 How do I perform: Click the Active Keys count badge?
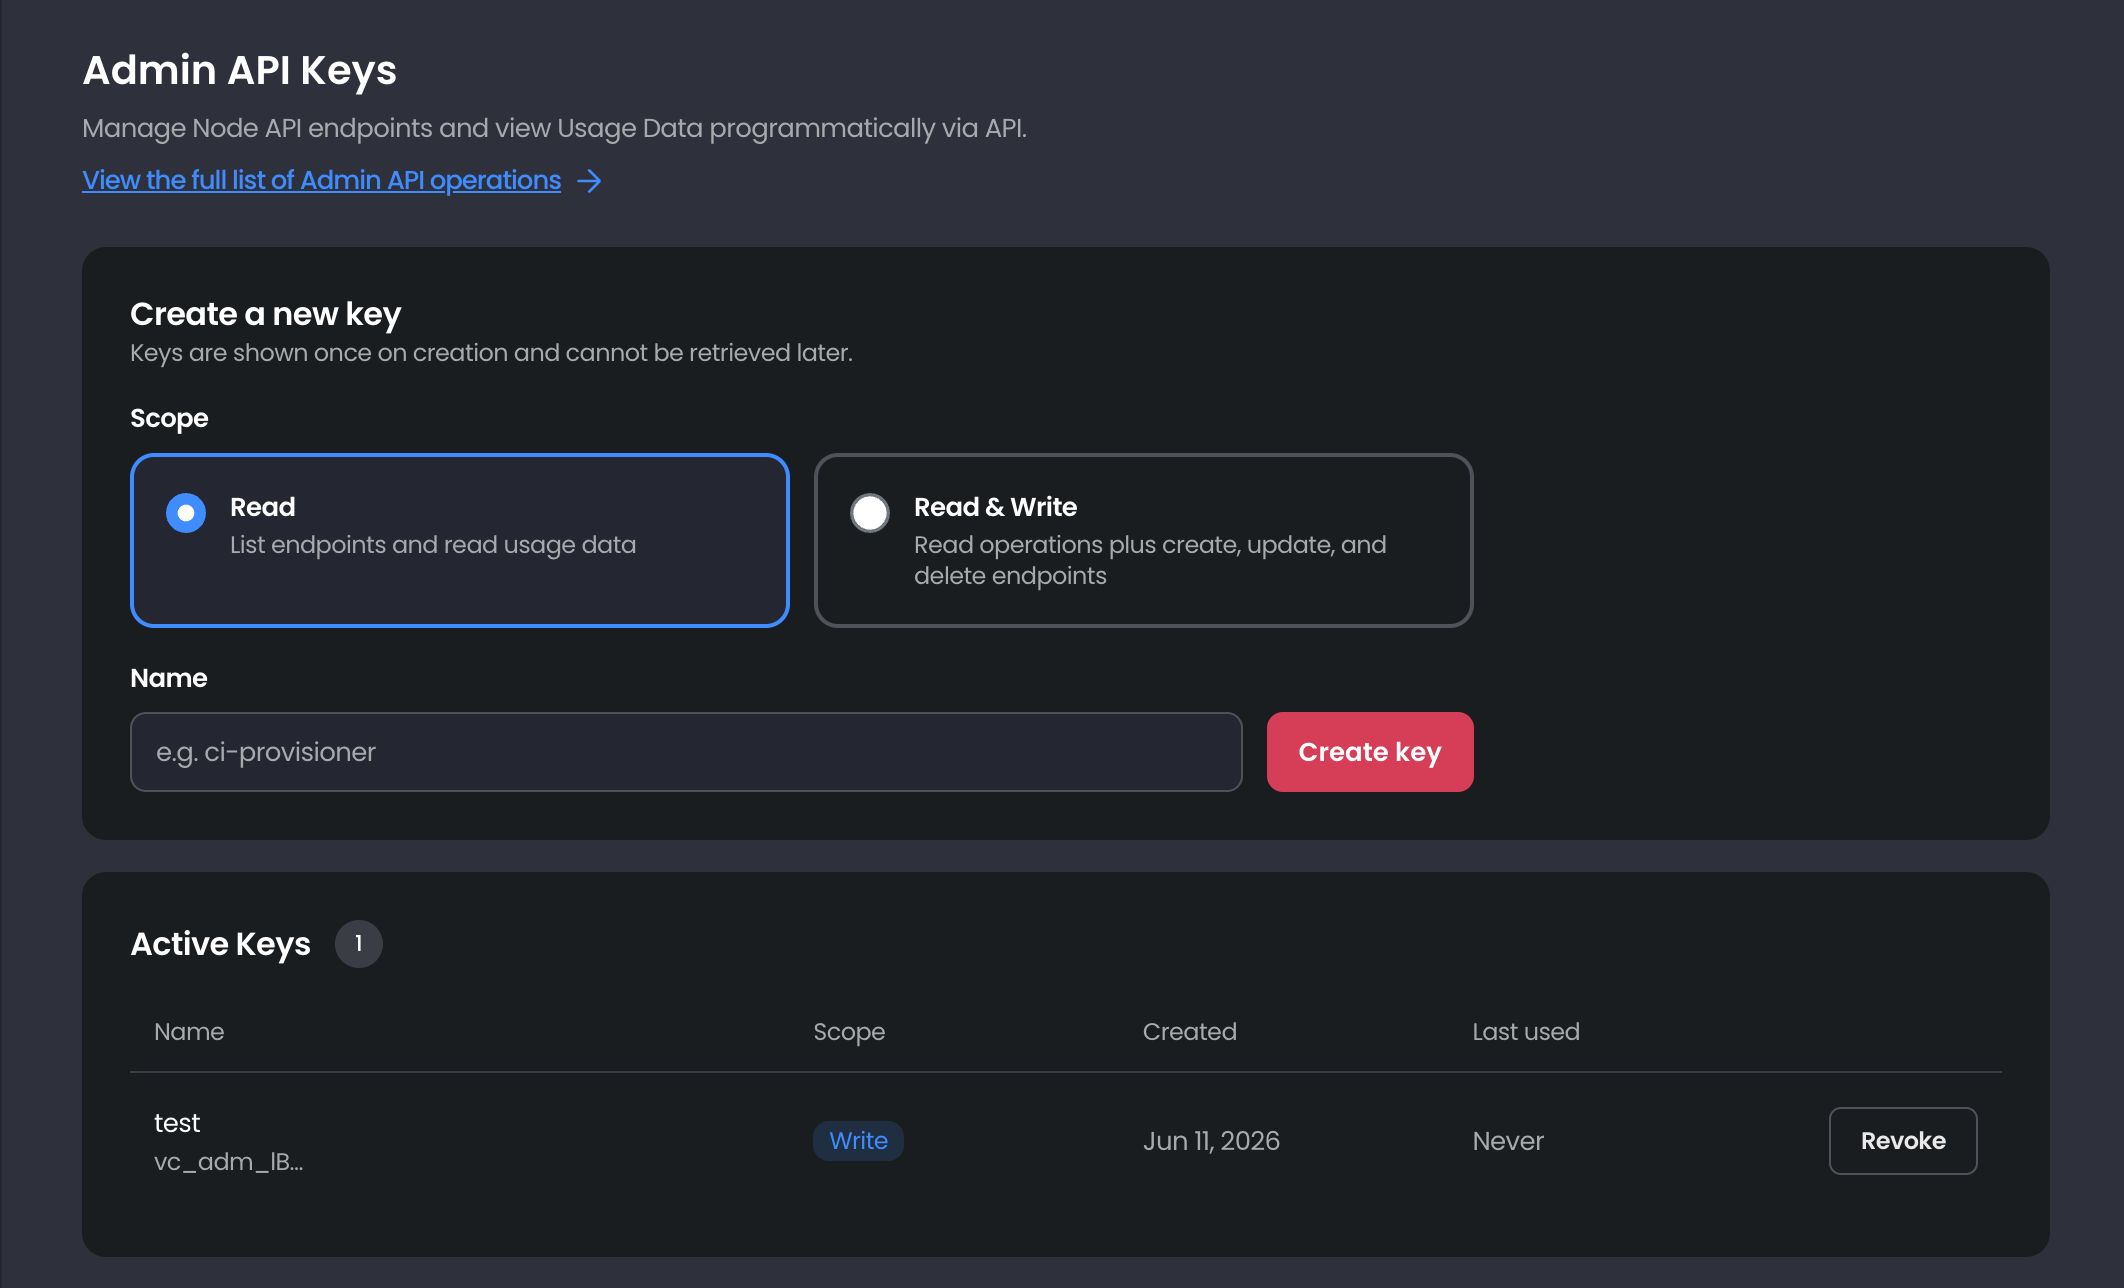359,944
